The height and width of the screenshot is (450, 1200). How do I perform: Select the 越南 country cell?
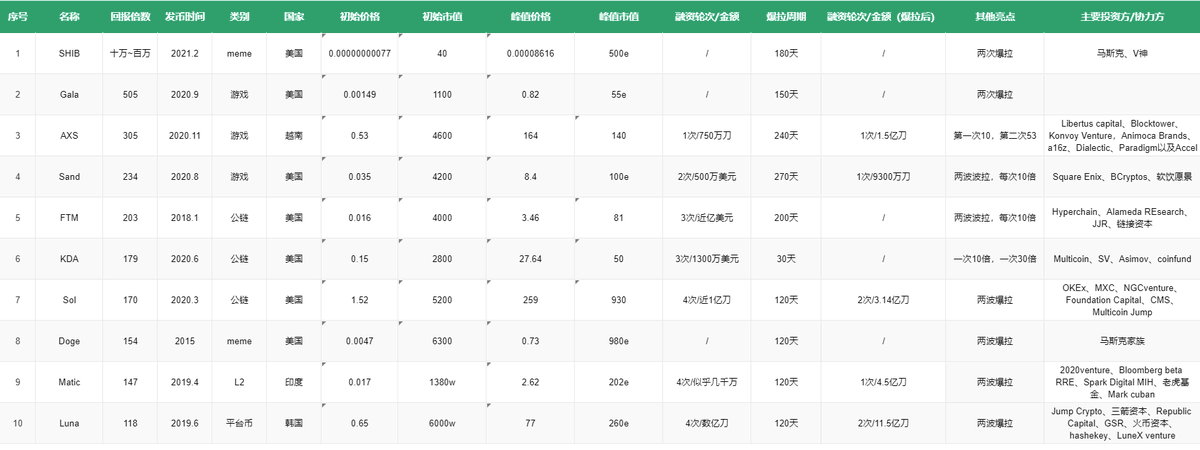[294, 135]
